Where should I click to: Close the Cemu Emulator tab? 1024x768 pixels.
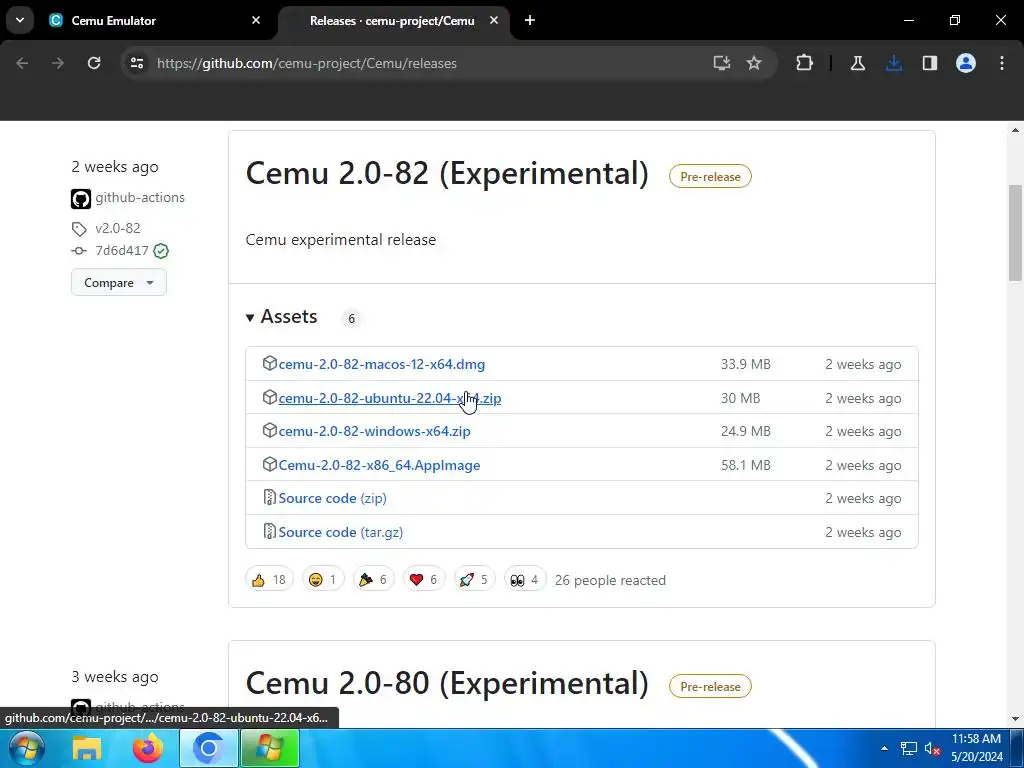[x=256, y=20]
